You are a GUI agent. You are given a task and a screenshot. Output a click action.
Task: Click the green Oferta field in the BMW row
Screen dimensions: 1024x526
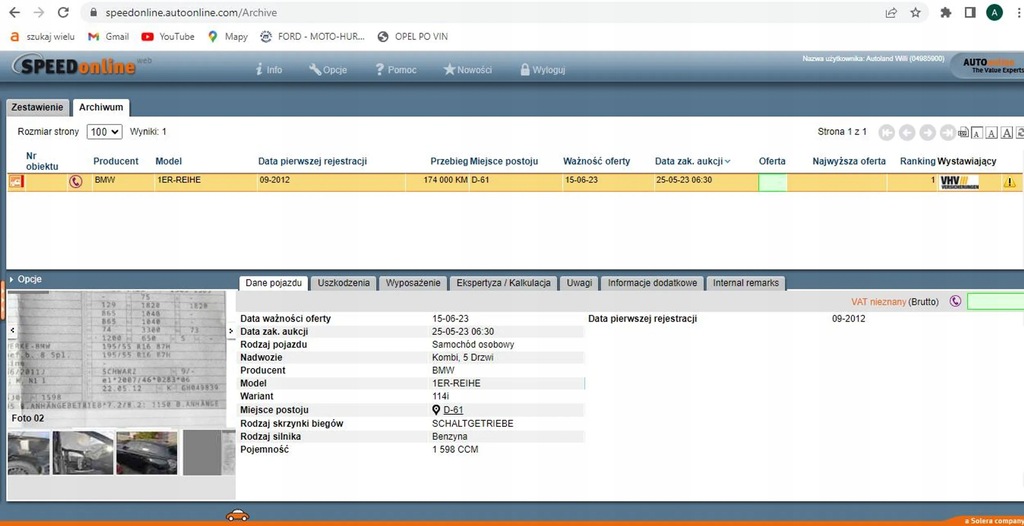(x=772, y=182)
